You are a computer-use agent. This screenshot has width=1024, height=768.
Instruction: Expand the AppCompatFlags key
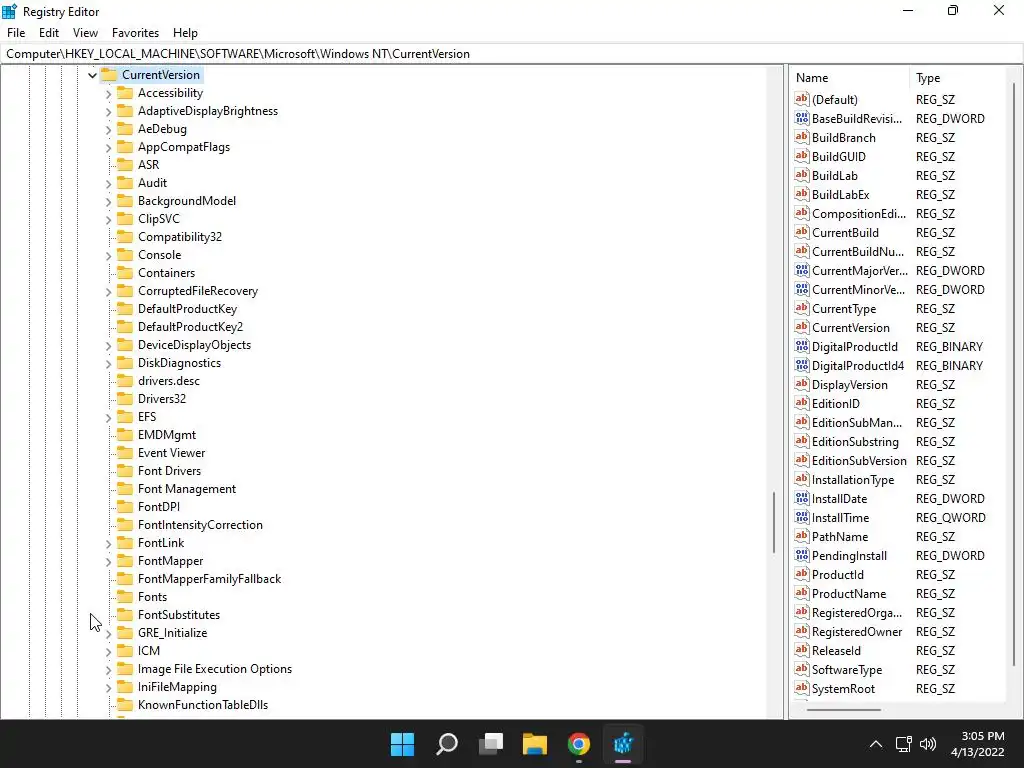click(108, 148)
